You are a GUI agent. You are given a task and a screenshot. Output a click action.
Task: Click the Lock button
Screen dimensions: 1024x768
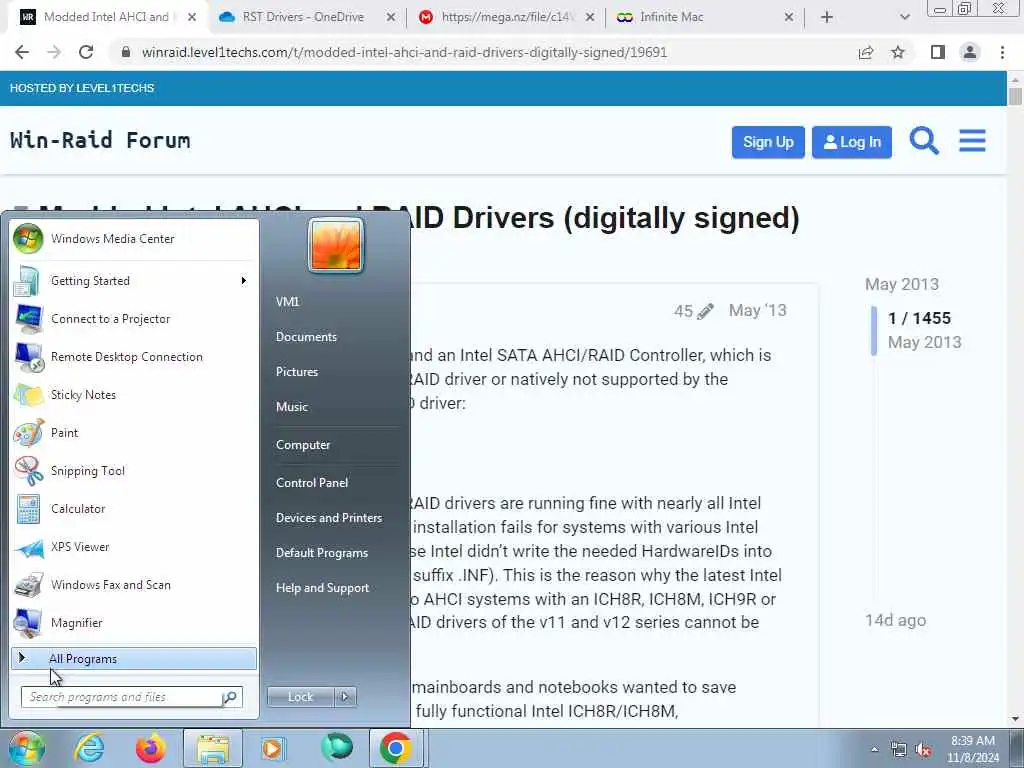[x=301, y=697]
